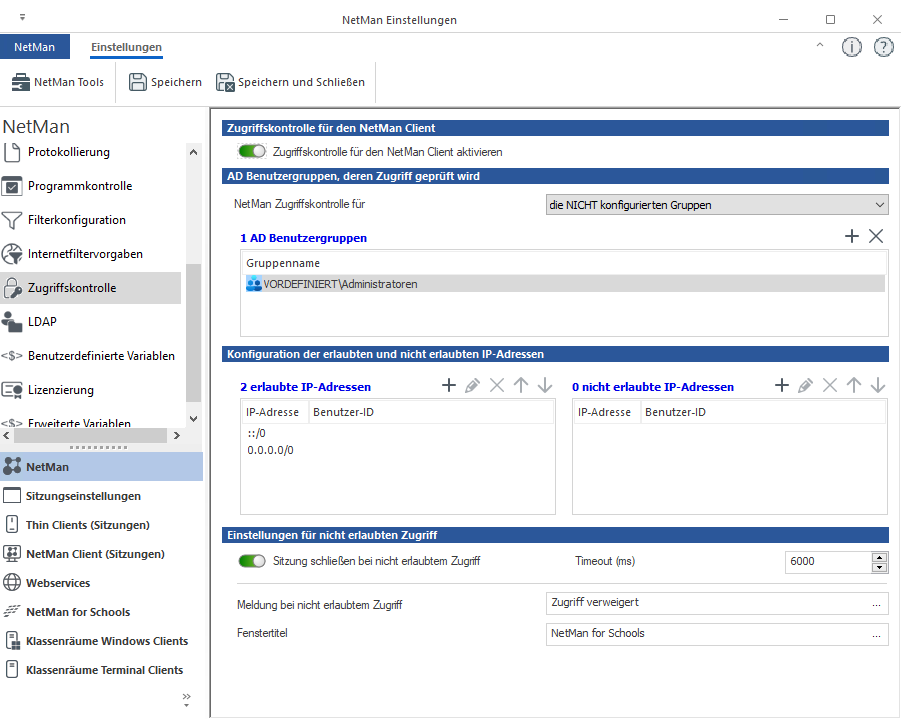Image resolution: width=907 pixels, height=726 pixels.
Task: Add an erlaubte IP-Adresse with plus icon
Action: coord(449,386)
